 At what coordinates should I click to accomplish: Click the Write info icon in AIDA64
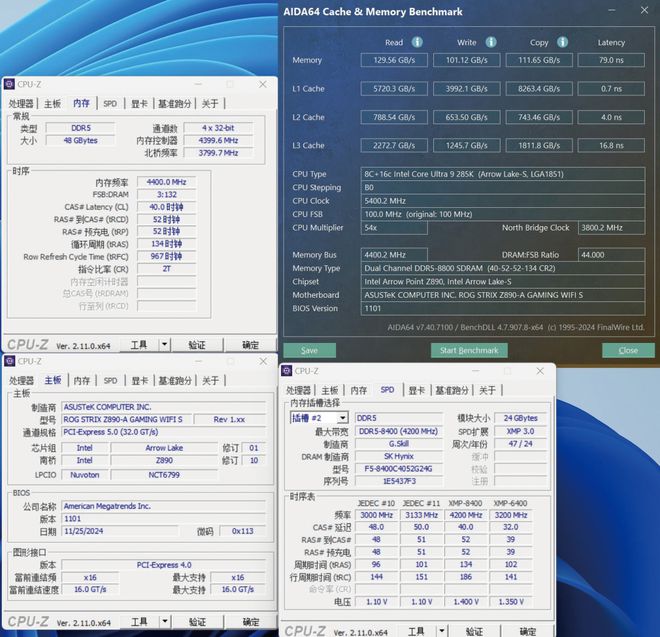(x=491, y=42)
